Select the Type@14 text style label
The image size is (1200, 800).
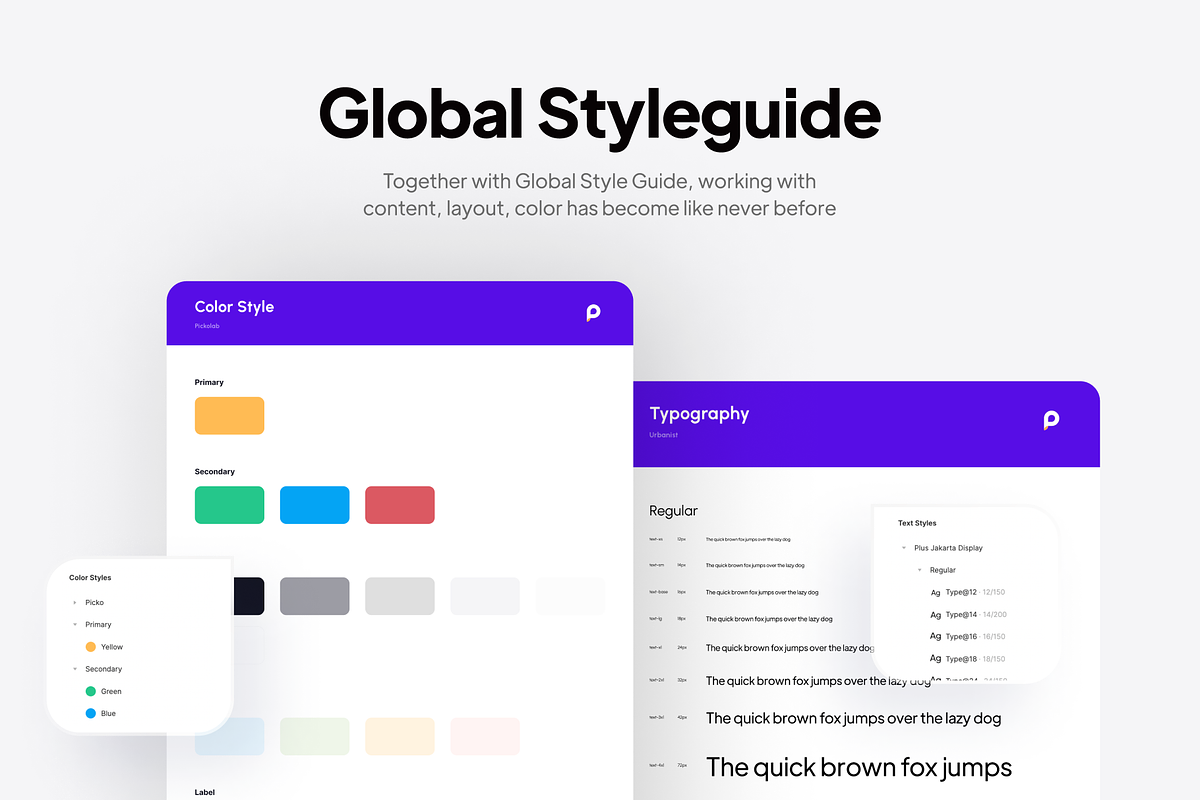pyautogui.click(x=961, y=615)
